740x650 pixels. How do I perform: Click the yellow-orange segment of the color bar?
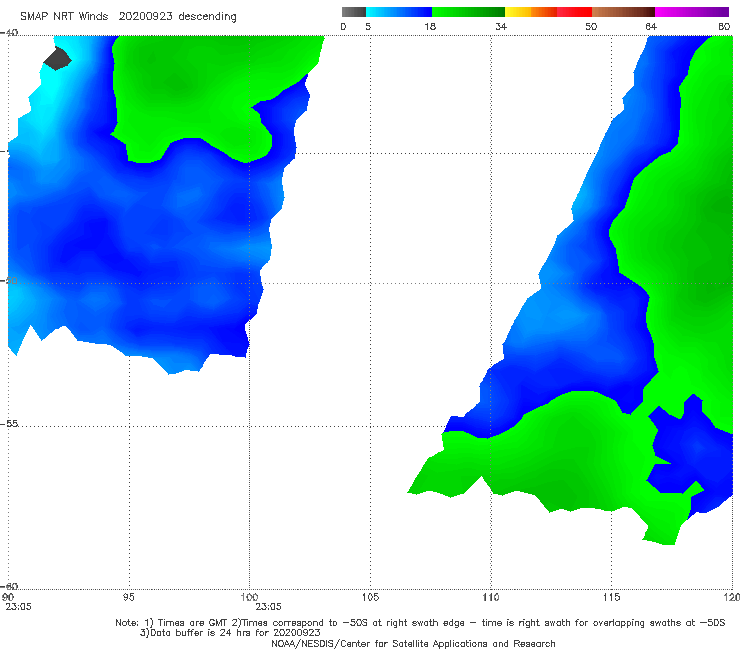point(530,12)
